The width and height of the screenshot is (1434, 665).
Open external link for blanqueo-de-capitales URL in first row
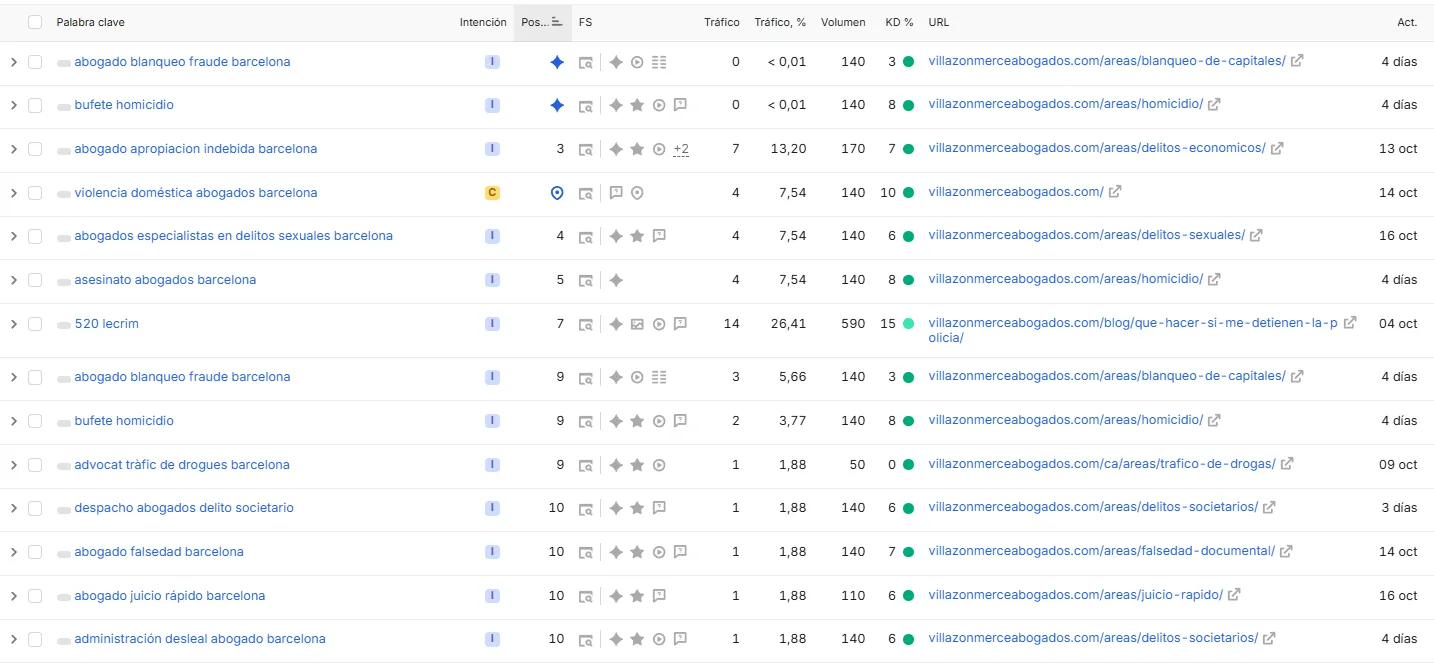[1297, 61]
